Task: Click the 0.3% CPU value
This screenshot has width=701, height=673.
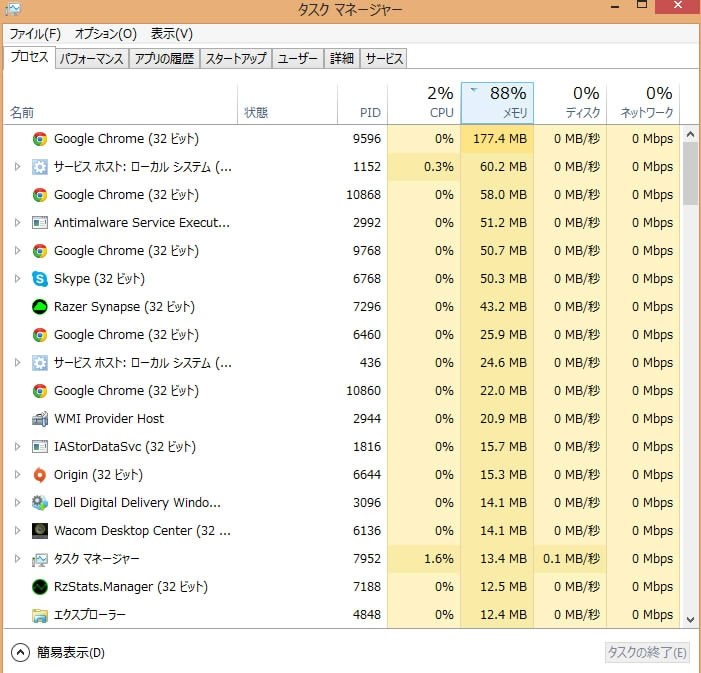Action: pos(439,167)
